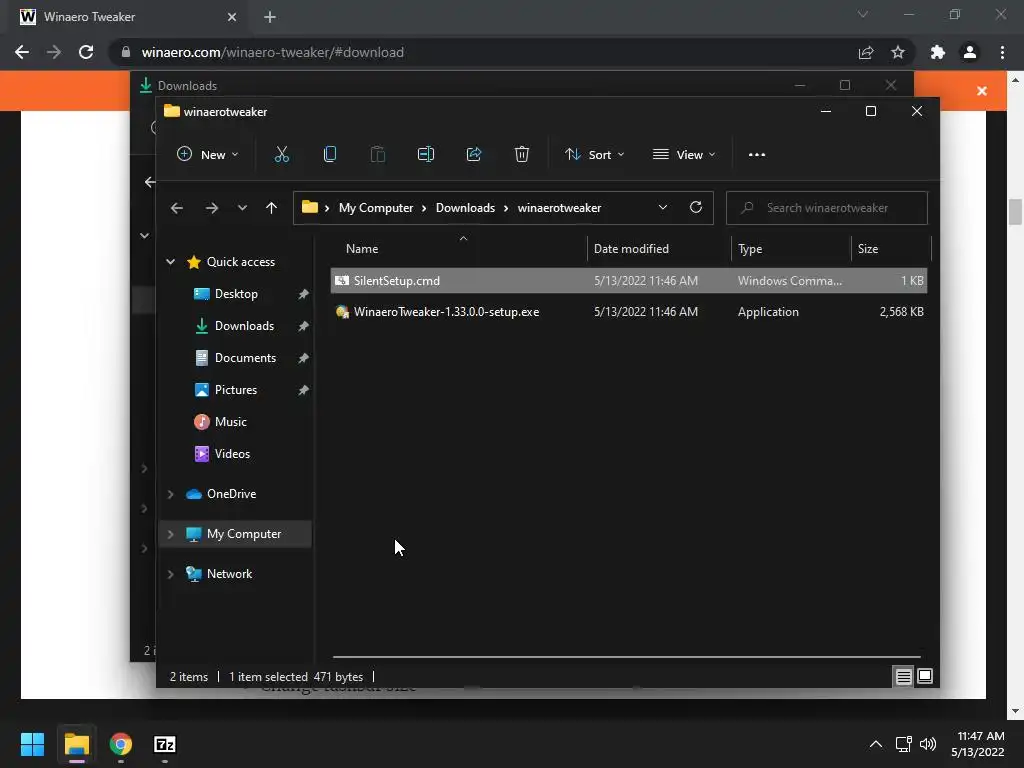The height and width of the screenshot is (768, 1024).
Task: Open the See more three-dots menu
Action: [x=757, y=155]
